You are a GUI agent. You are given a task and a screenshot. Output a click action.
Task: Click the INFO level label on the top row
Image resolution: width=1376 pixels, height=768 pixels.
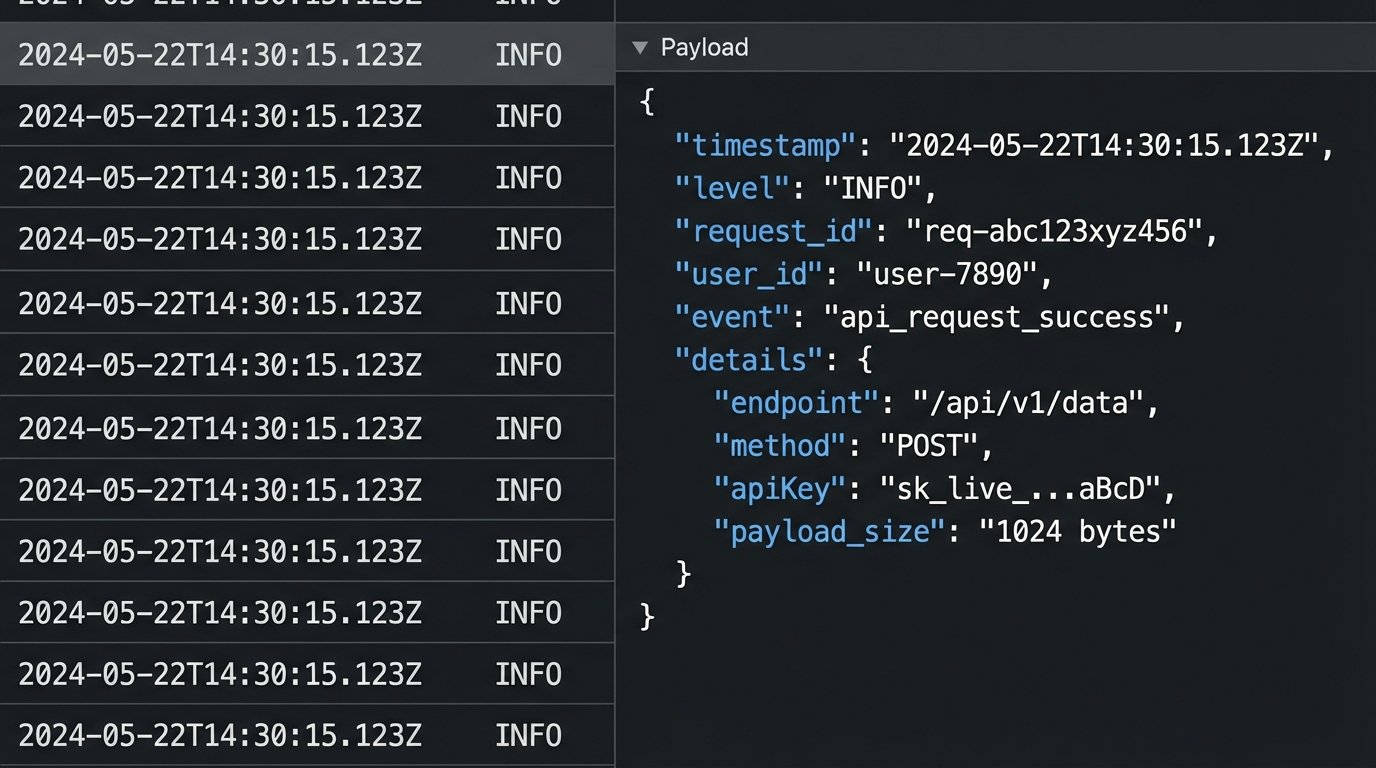coord(528,55)
